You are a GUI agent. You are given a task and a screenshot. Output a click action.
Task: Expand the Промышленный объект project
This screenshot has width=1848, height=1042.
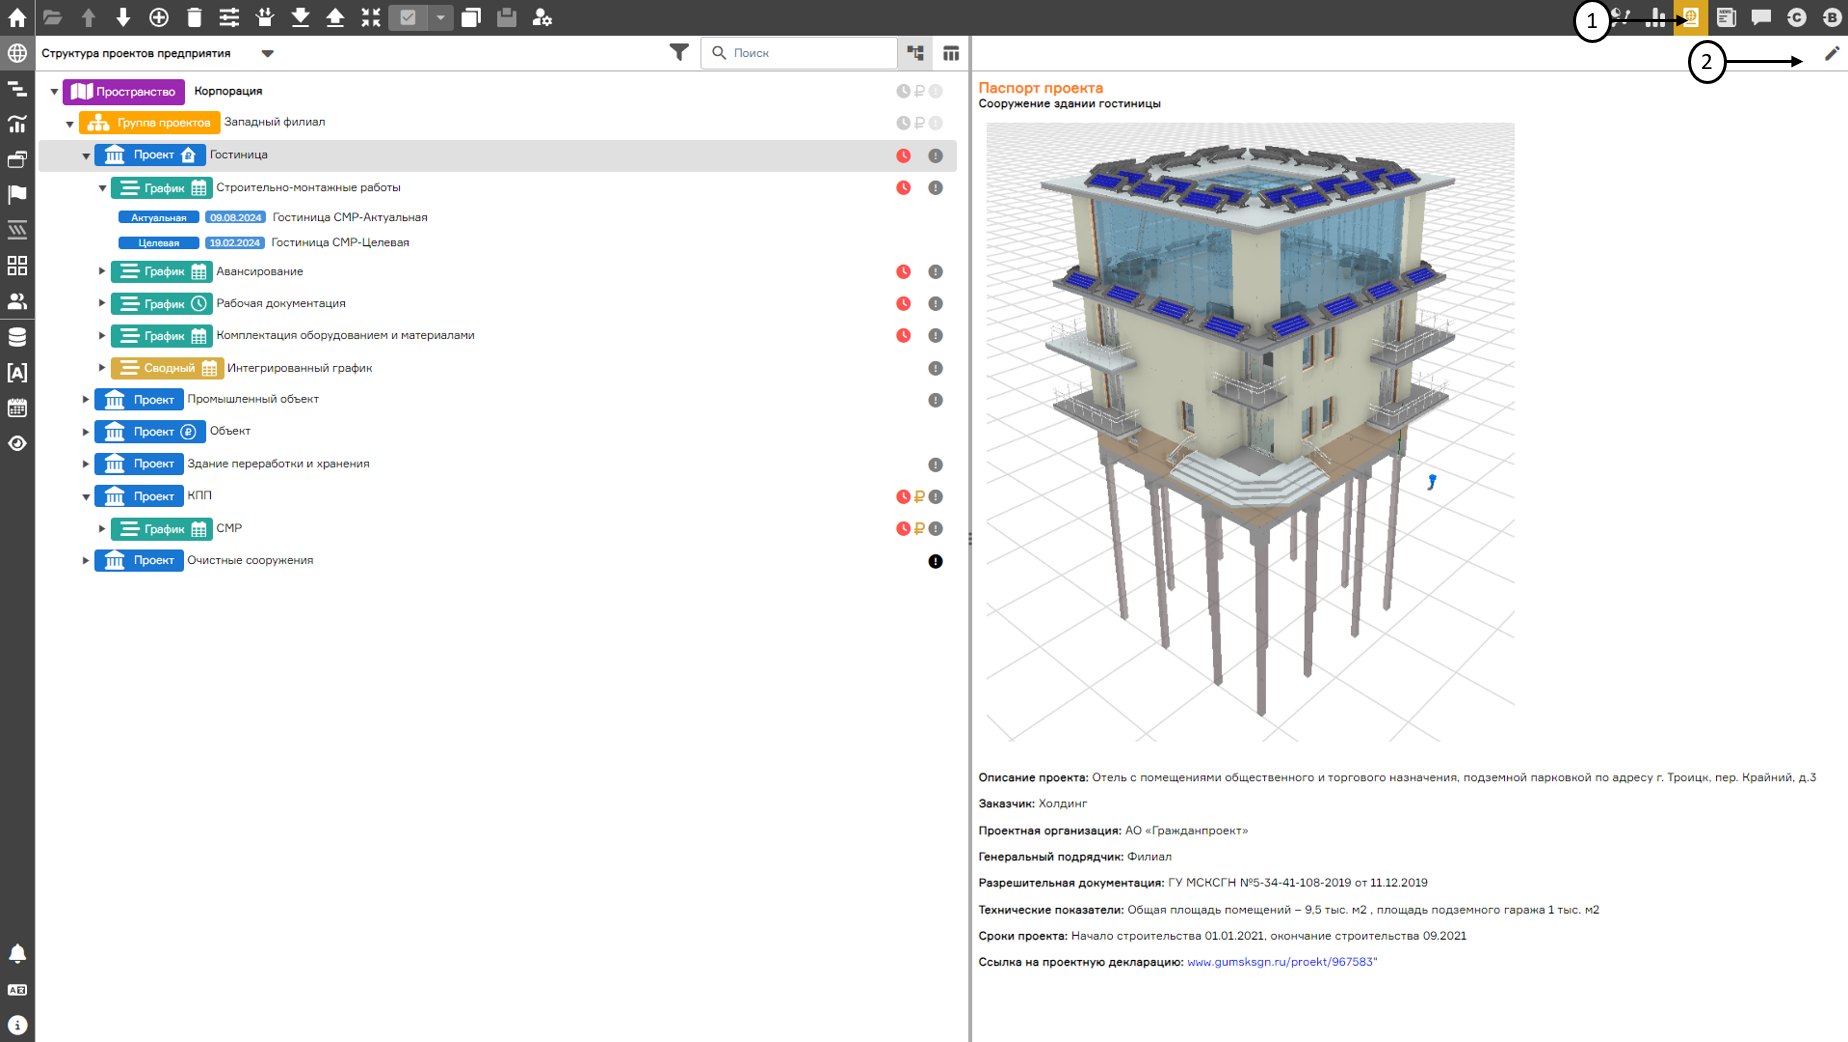pyautogui.click(x=86, y=400)
